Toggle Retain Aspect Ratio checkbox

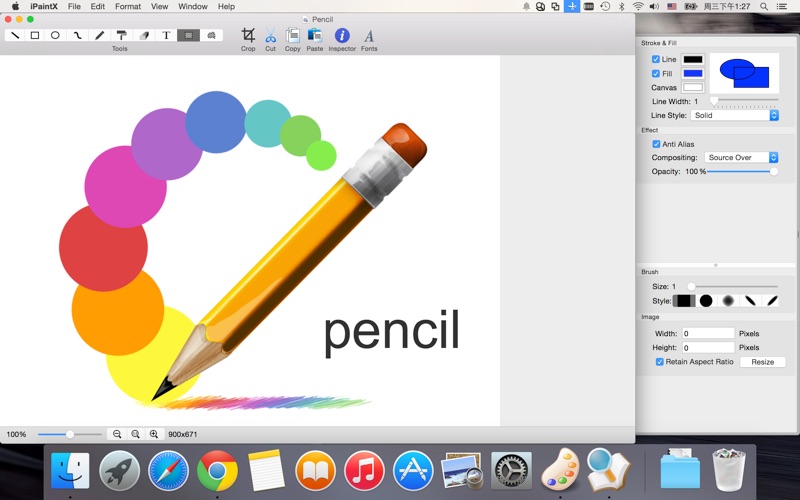point(660,362)
